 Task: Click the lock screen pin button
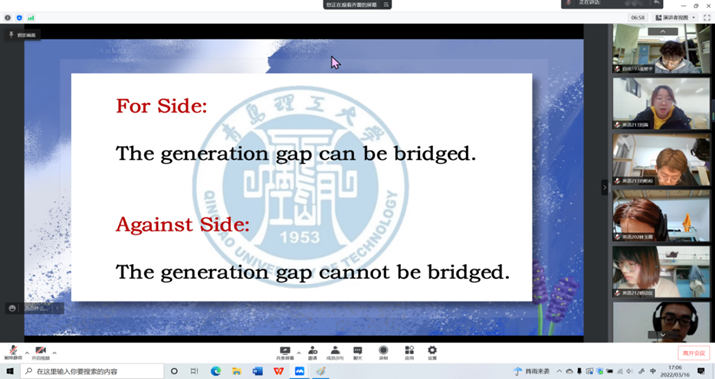(22, 35)
